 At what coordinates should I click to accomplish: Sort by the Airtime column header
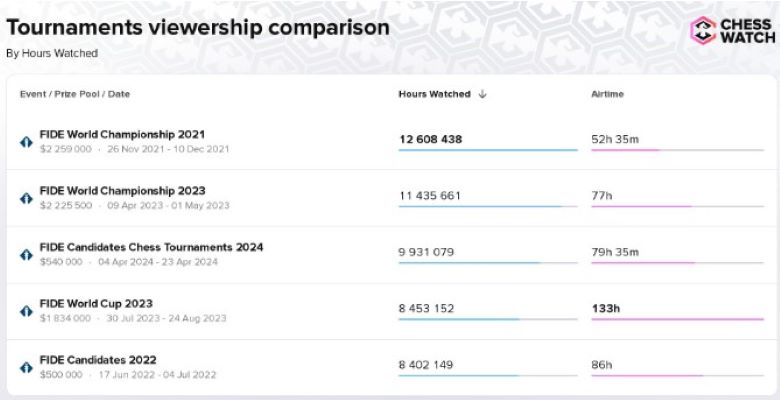click(608, 94)
